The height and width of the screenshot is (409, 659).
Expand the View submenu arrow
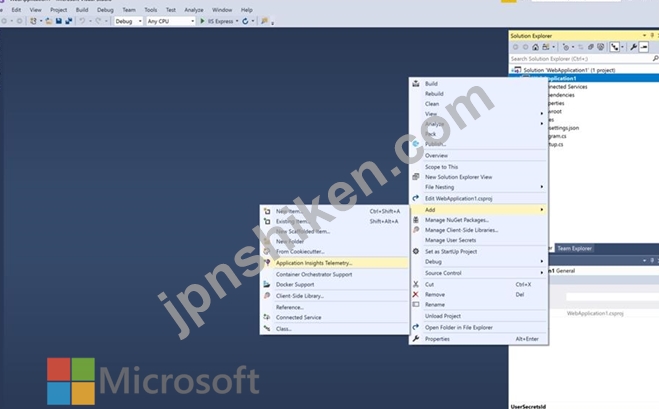click(x=541, y=113)
